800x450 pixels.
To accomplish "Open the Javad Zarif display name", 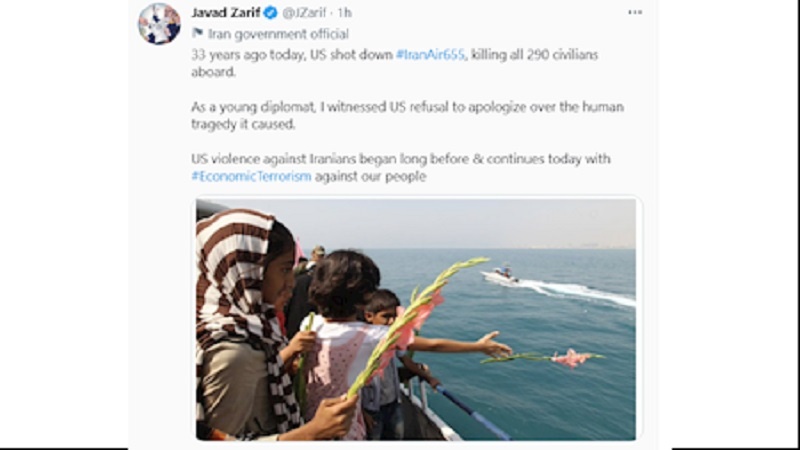I will click(x=226, y=12).
